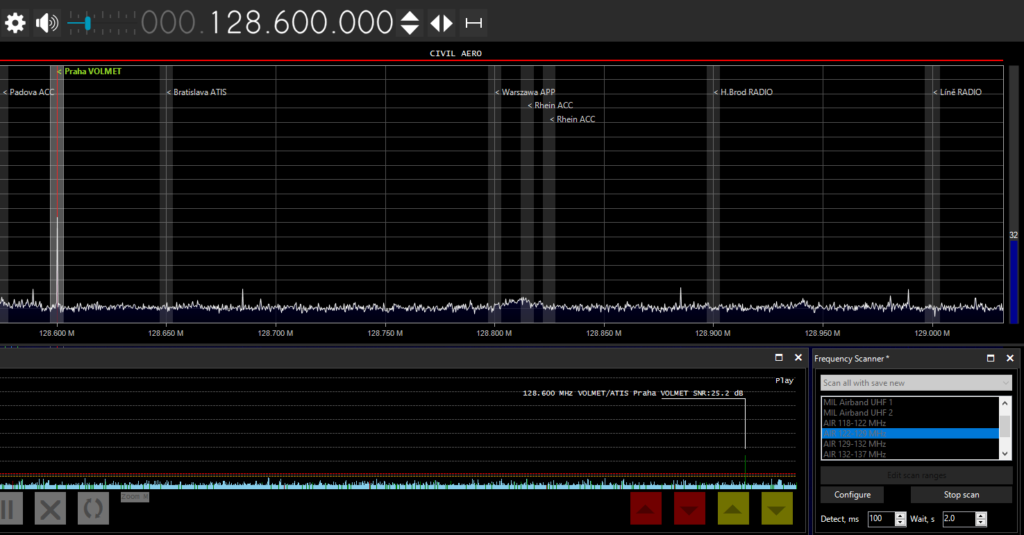Click the left/right center-tuning arrows icon
Image resolution: width=1024 pixels, height=535 pixels.
tap(441, 24)
